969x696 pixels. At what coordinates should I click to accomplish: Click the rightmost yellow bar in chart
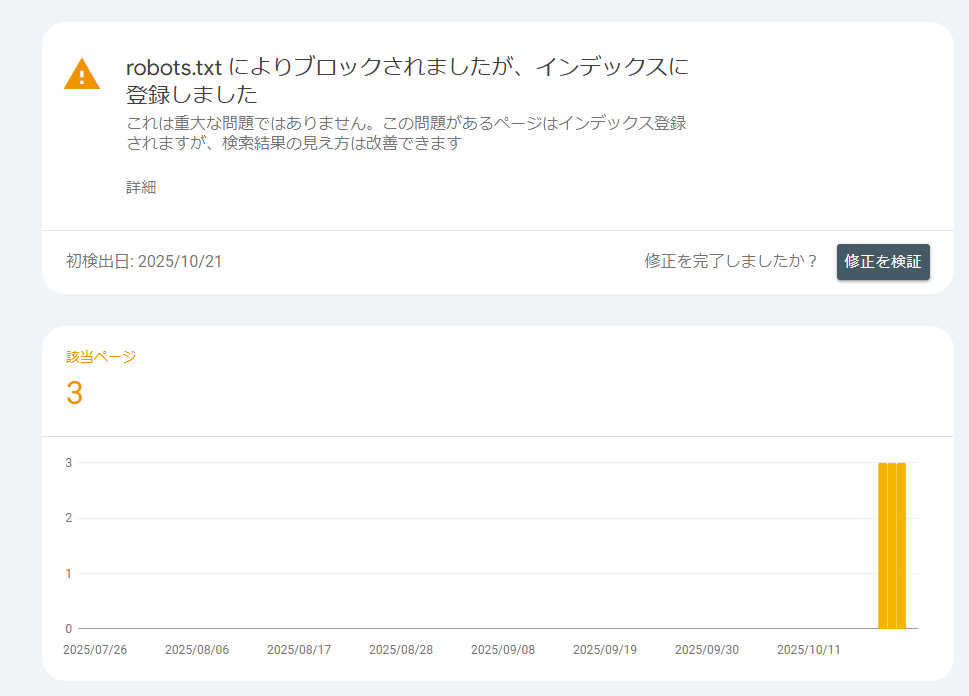point(901,546)
